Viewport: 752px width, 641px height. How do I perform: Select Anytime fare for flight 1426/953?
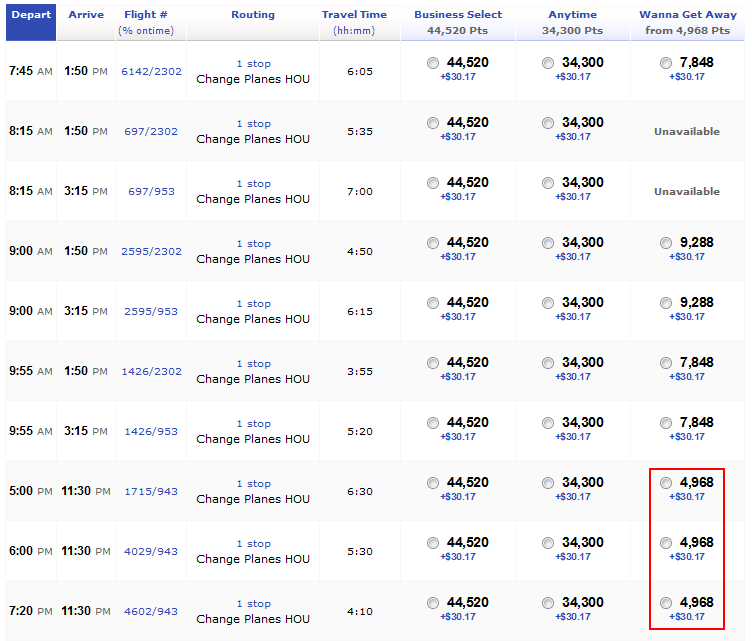click(x=548, y=423)
